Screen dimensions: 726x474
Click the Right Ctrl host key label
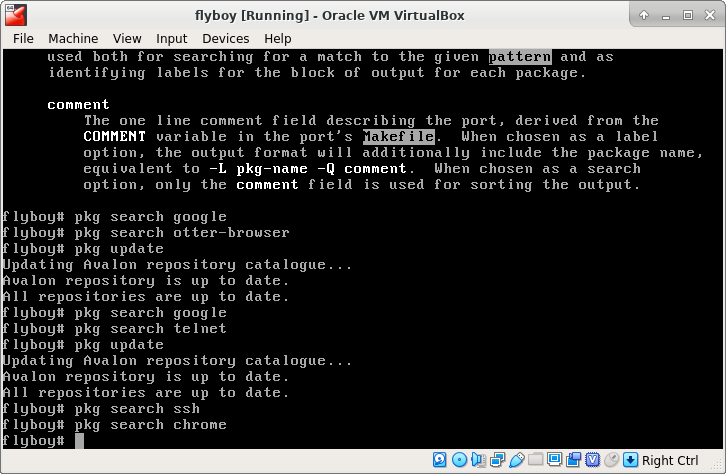(x=670, y=460)
